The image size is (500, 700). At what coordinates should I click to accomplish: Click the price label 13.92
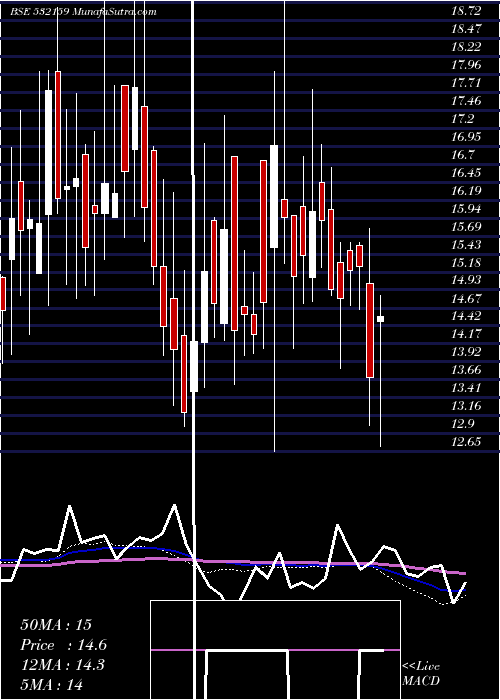(467, 352)
